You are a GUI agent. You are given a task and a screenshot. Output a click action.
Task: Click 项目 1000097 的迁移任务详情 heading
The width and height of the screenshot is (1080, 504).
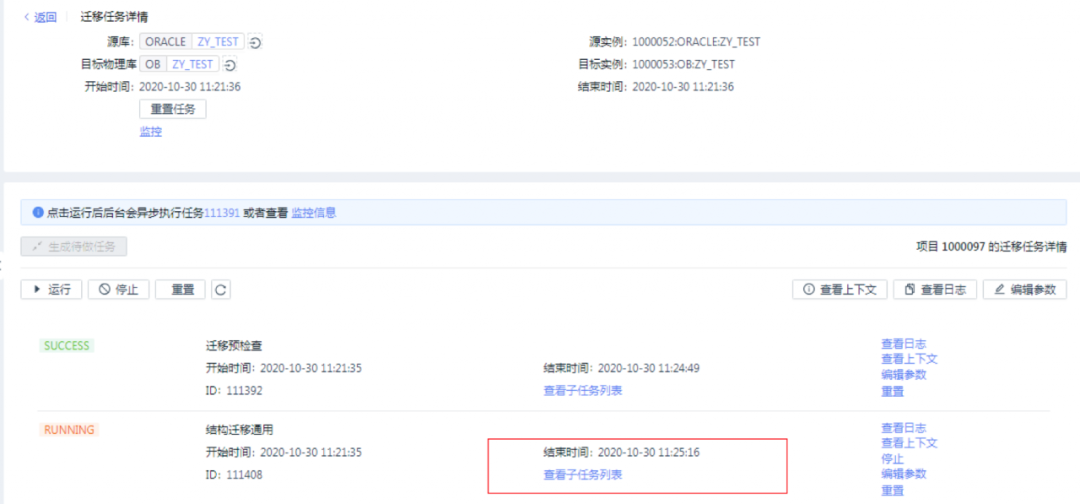[991, 246]
